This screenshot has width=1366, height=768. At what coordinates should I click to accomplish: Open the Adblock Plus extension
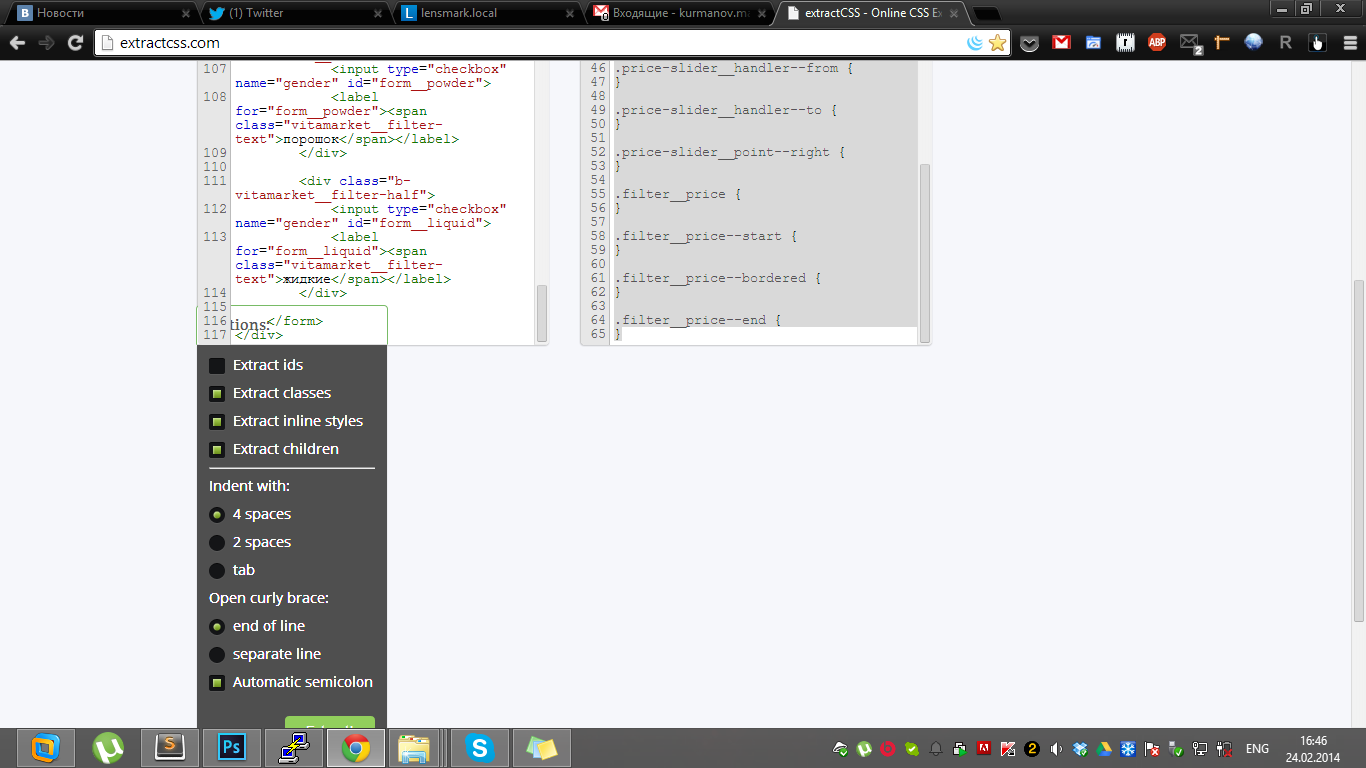[1157, 43]
